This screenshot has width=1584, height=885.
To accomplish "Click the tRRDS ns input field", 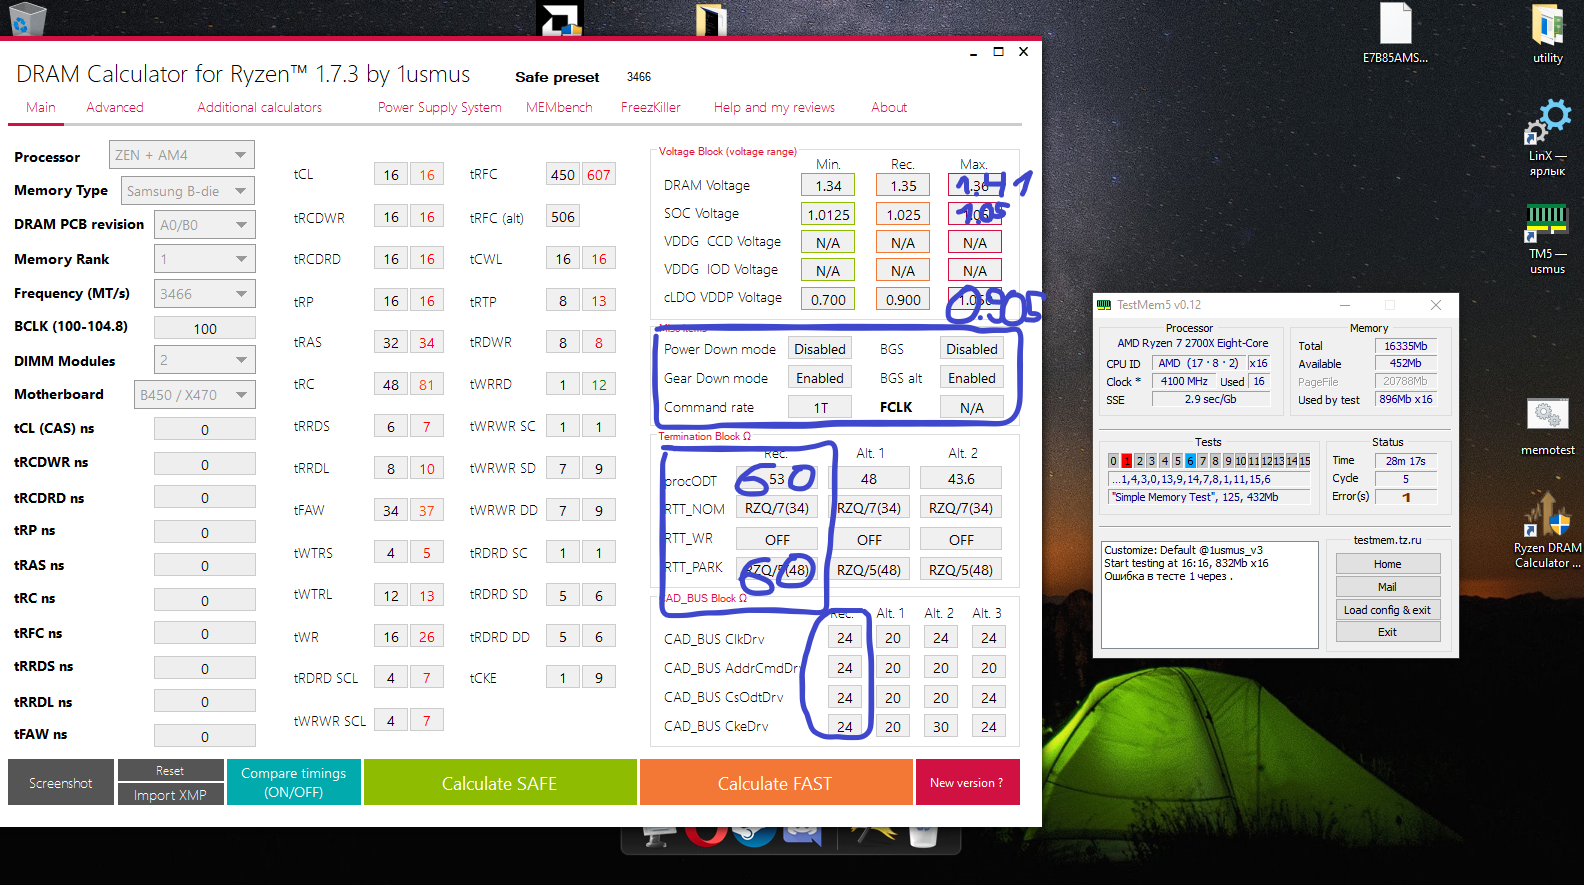I will 205,668.
